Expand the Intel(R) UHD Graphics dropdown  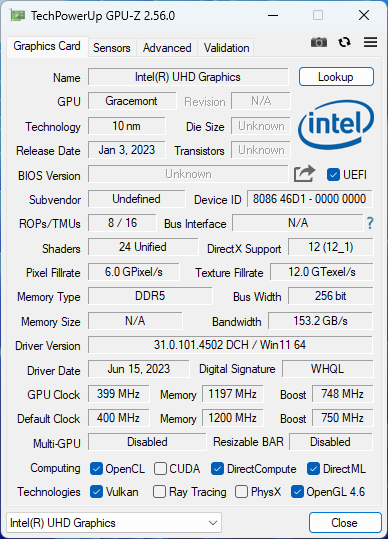114,523
